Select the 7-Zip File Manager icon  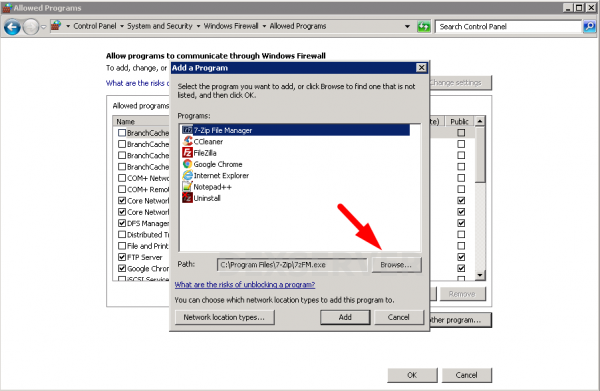point(187,130)
